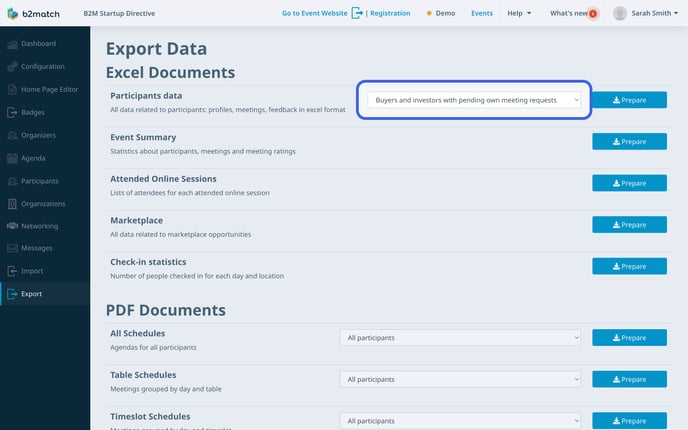Image resolution: width=688 pixels, height=430 pixels.
Task: Click the Messages envelope icon
Action: [12, 248]
